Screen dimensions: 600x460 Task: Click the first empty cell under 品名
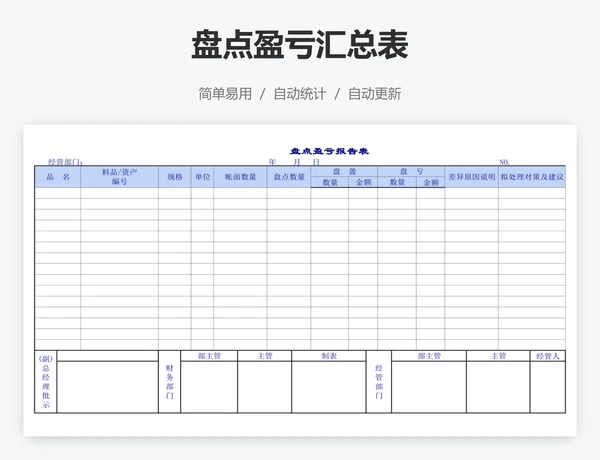click(x=58, y=193)
